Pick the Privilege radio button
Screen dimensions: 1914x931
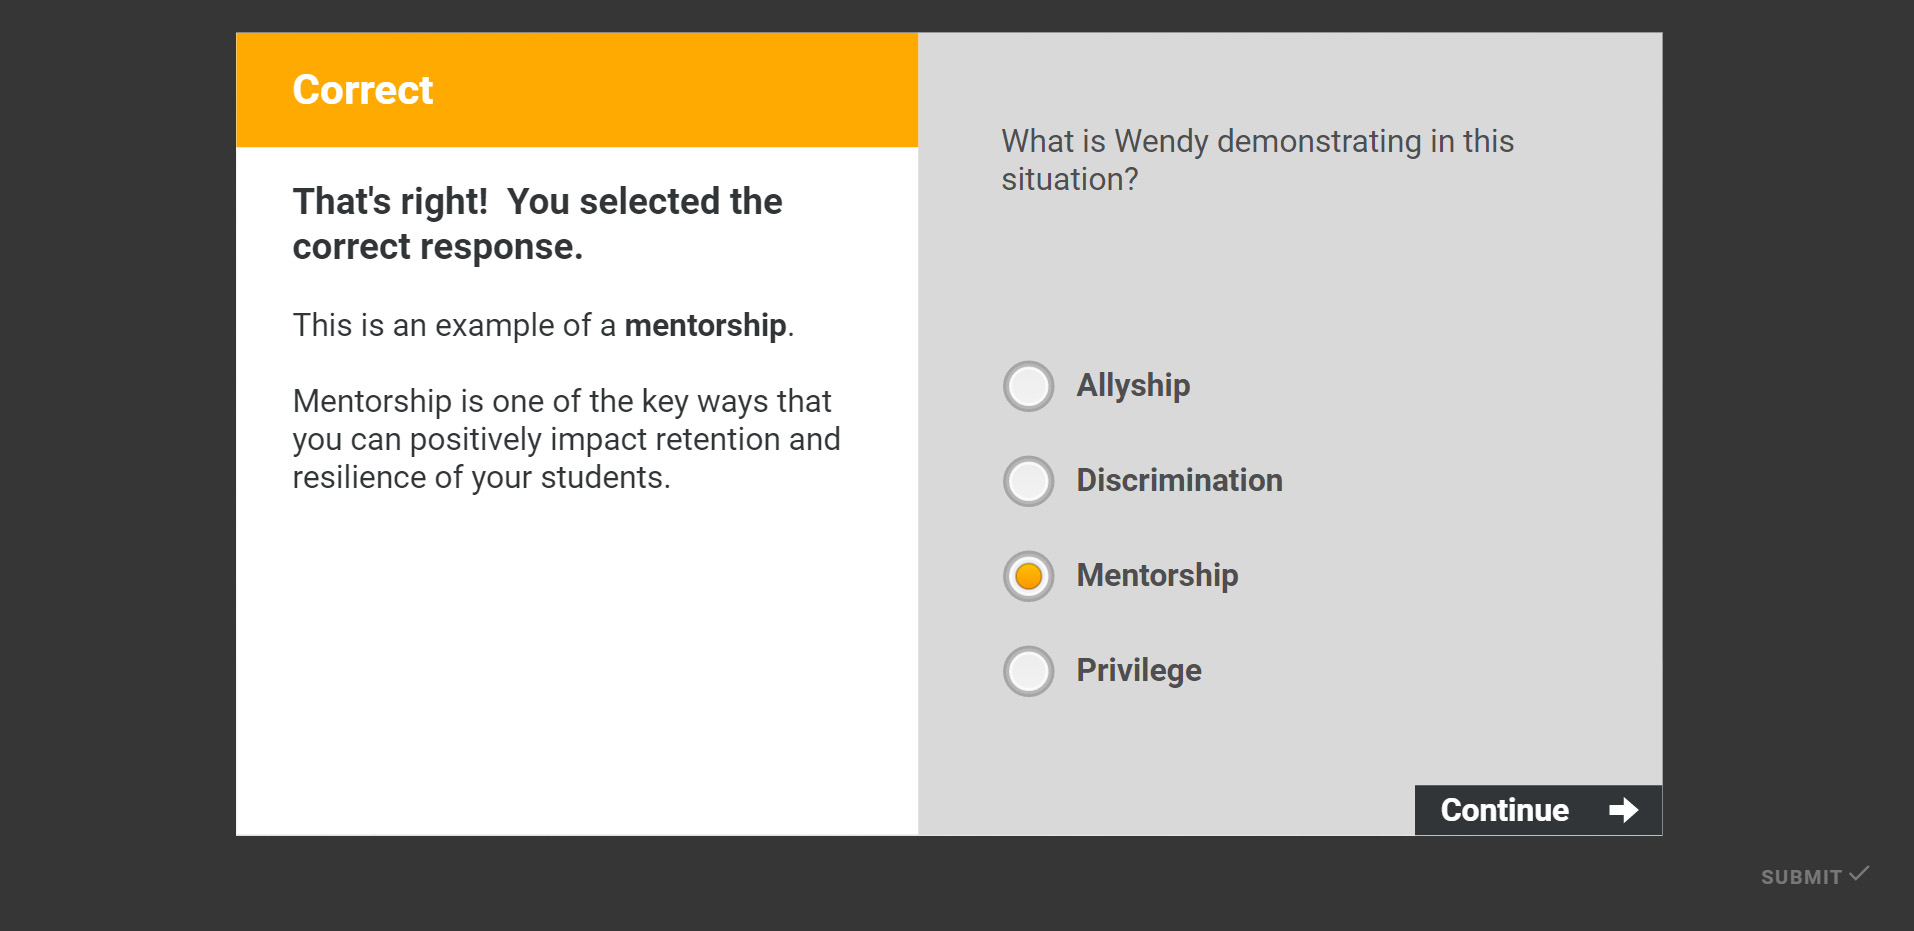coord(1028,671)
